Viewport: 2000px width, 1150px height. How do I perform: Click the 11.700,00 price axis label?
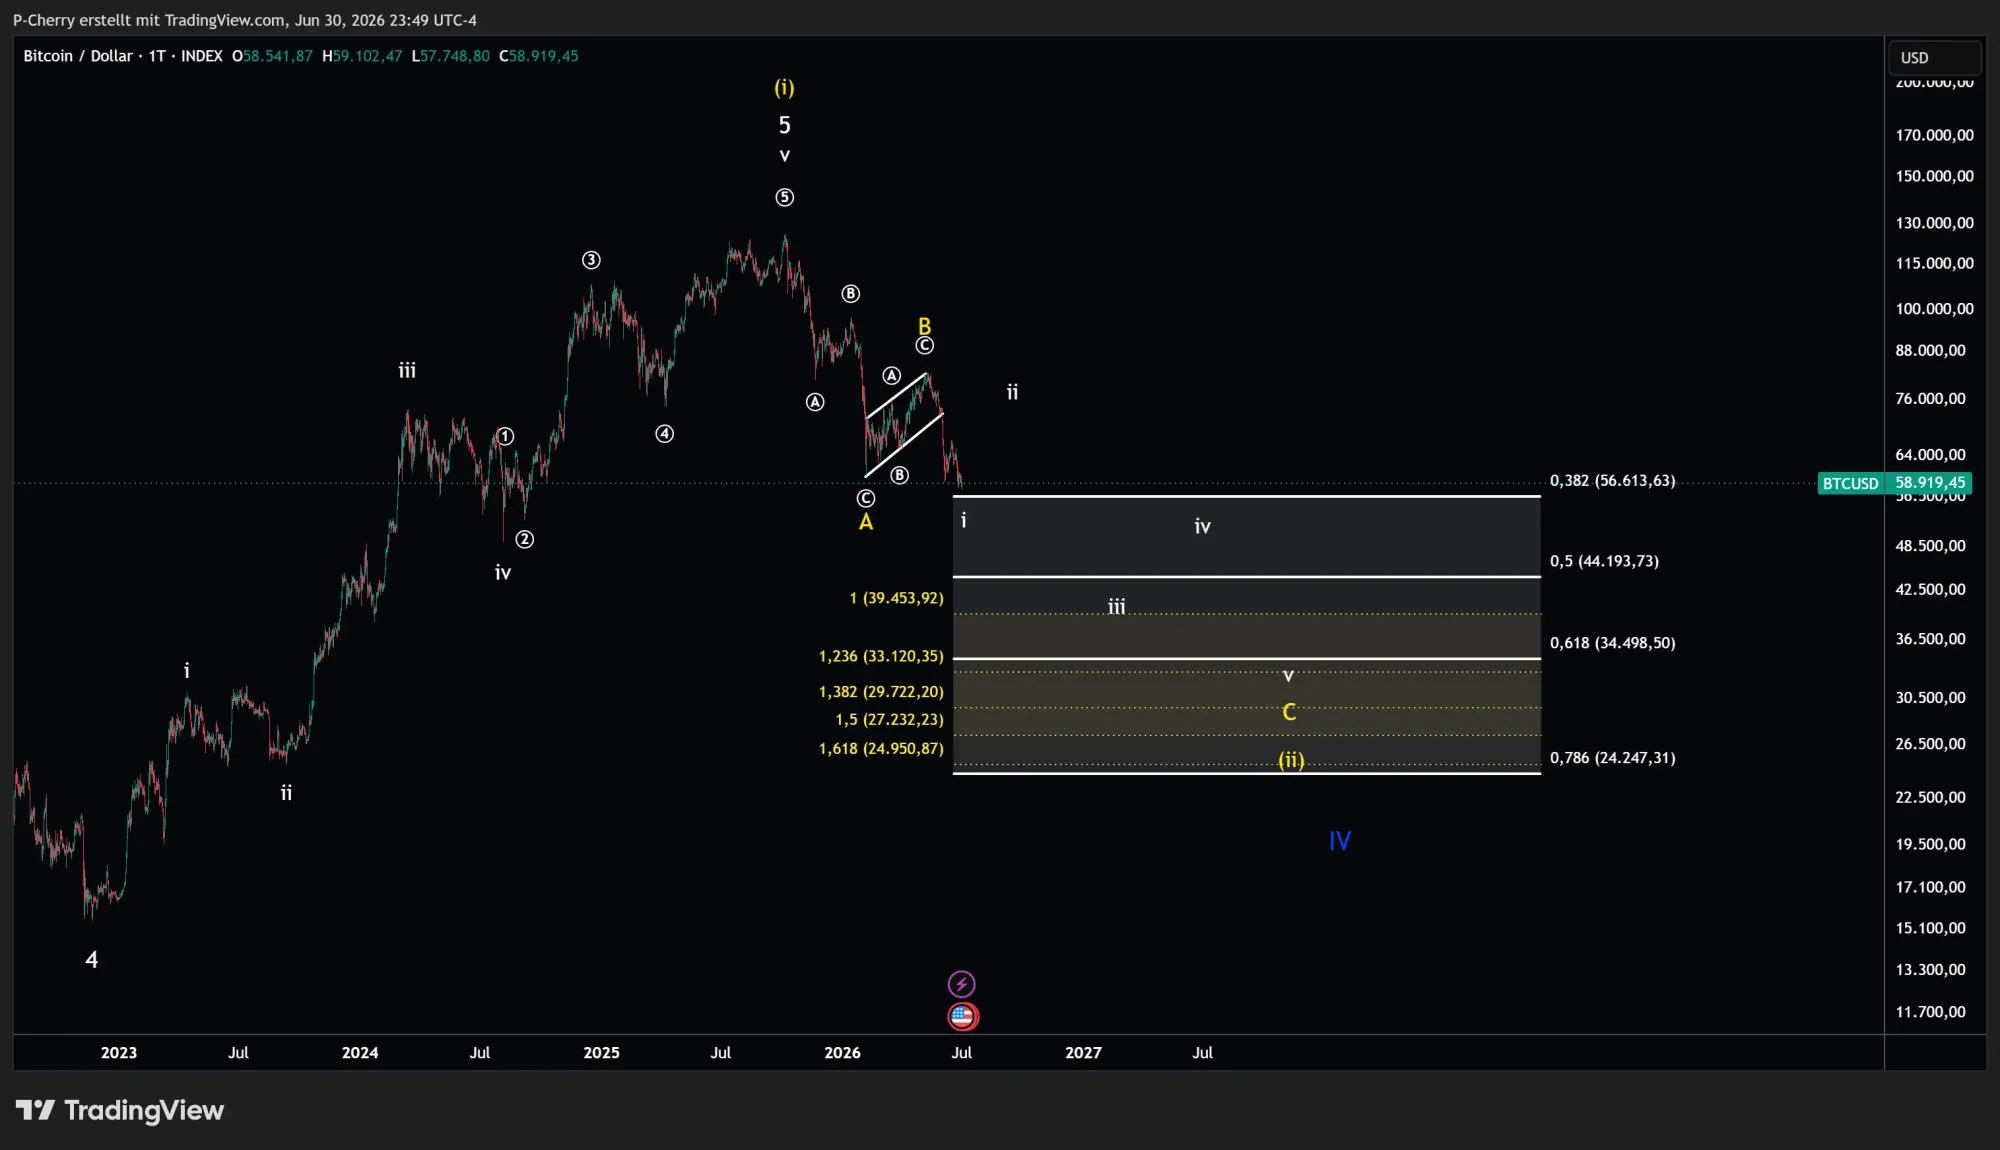point(1930,1012)
